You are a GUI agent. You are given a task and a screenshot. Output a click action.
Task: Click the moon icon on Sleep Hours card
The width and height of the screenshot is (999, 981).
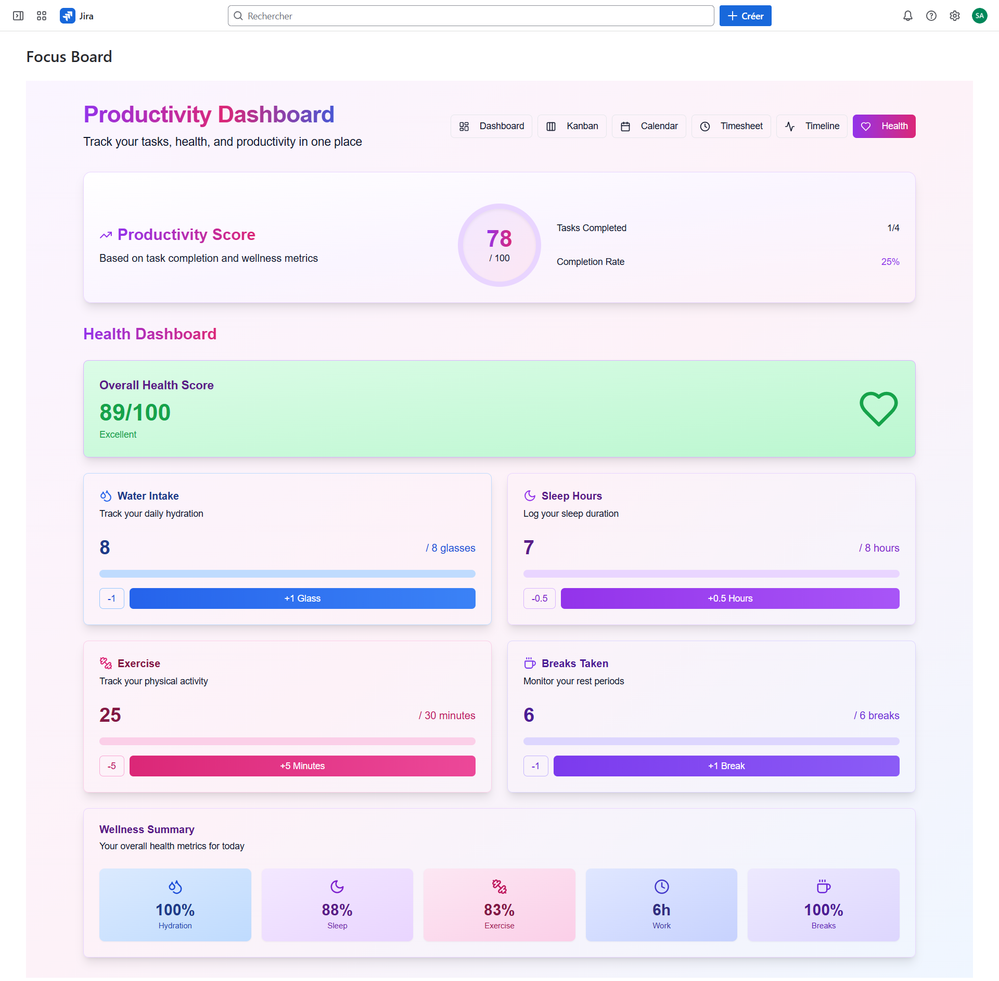coord(529,495)
